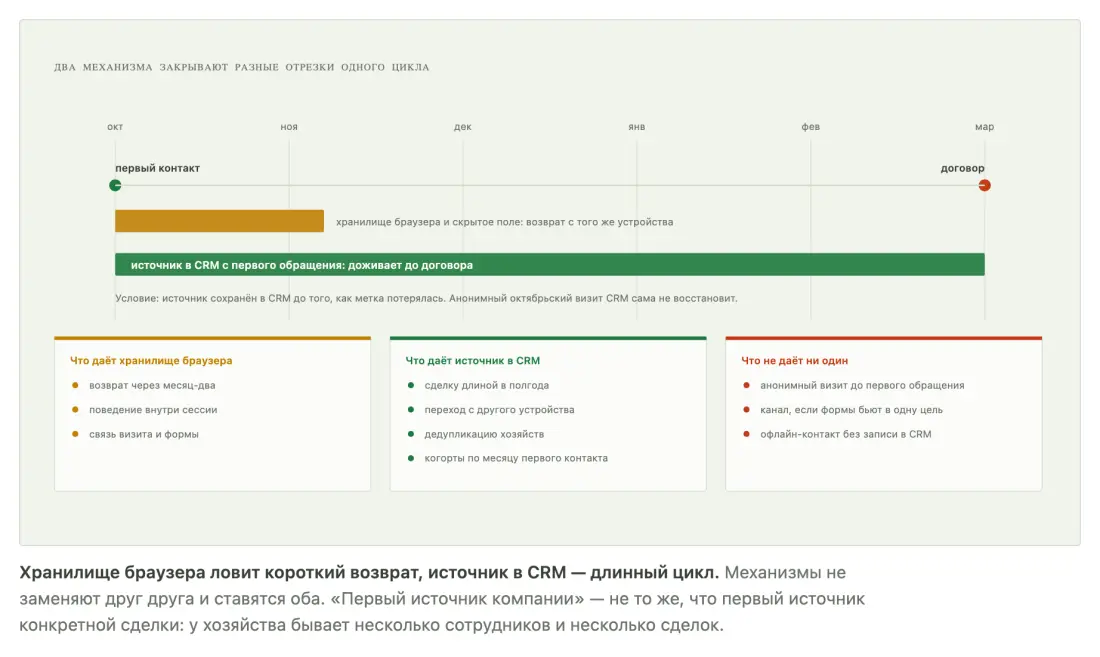Pick the "янв" month label
The width and height of the screenshot is (1100, 657).
point(636,127)
